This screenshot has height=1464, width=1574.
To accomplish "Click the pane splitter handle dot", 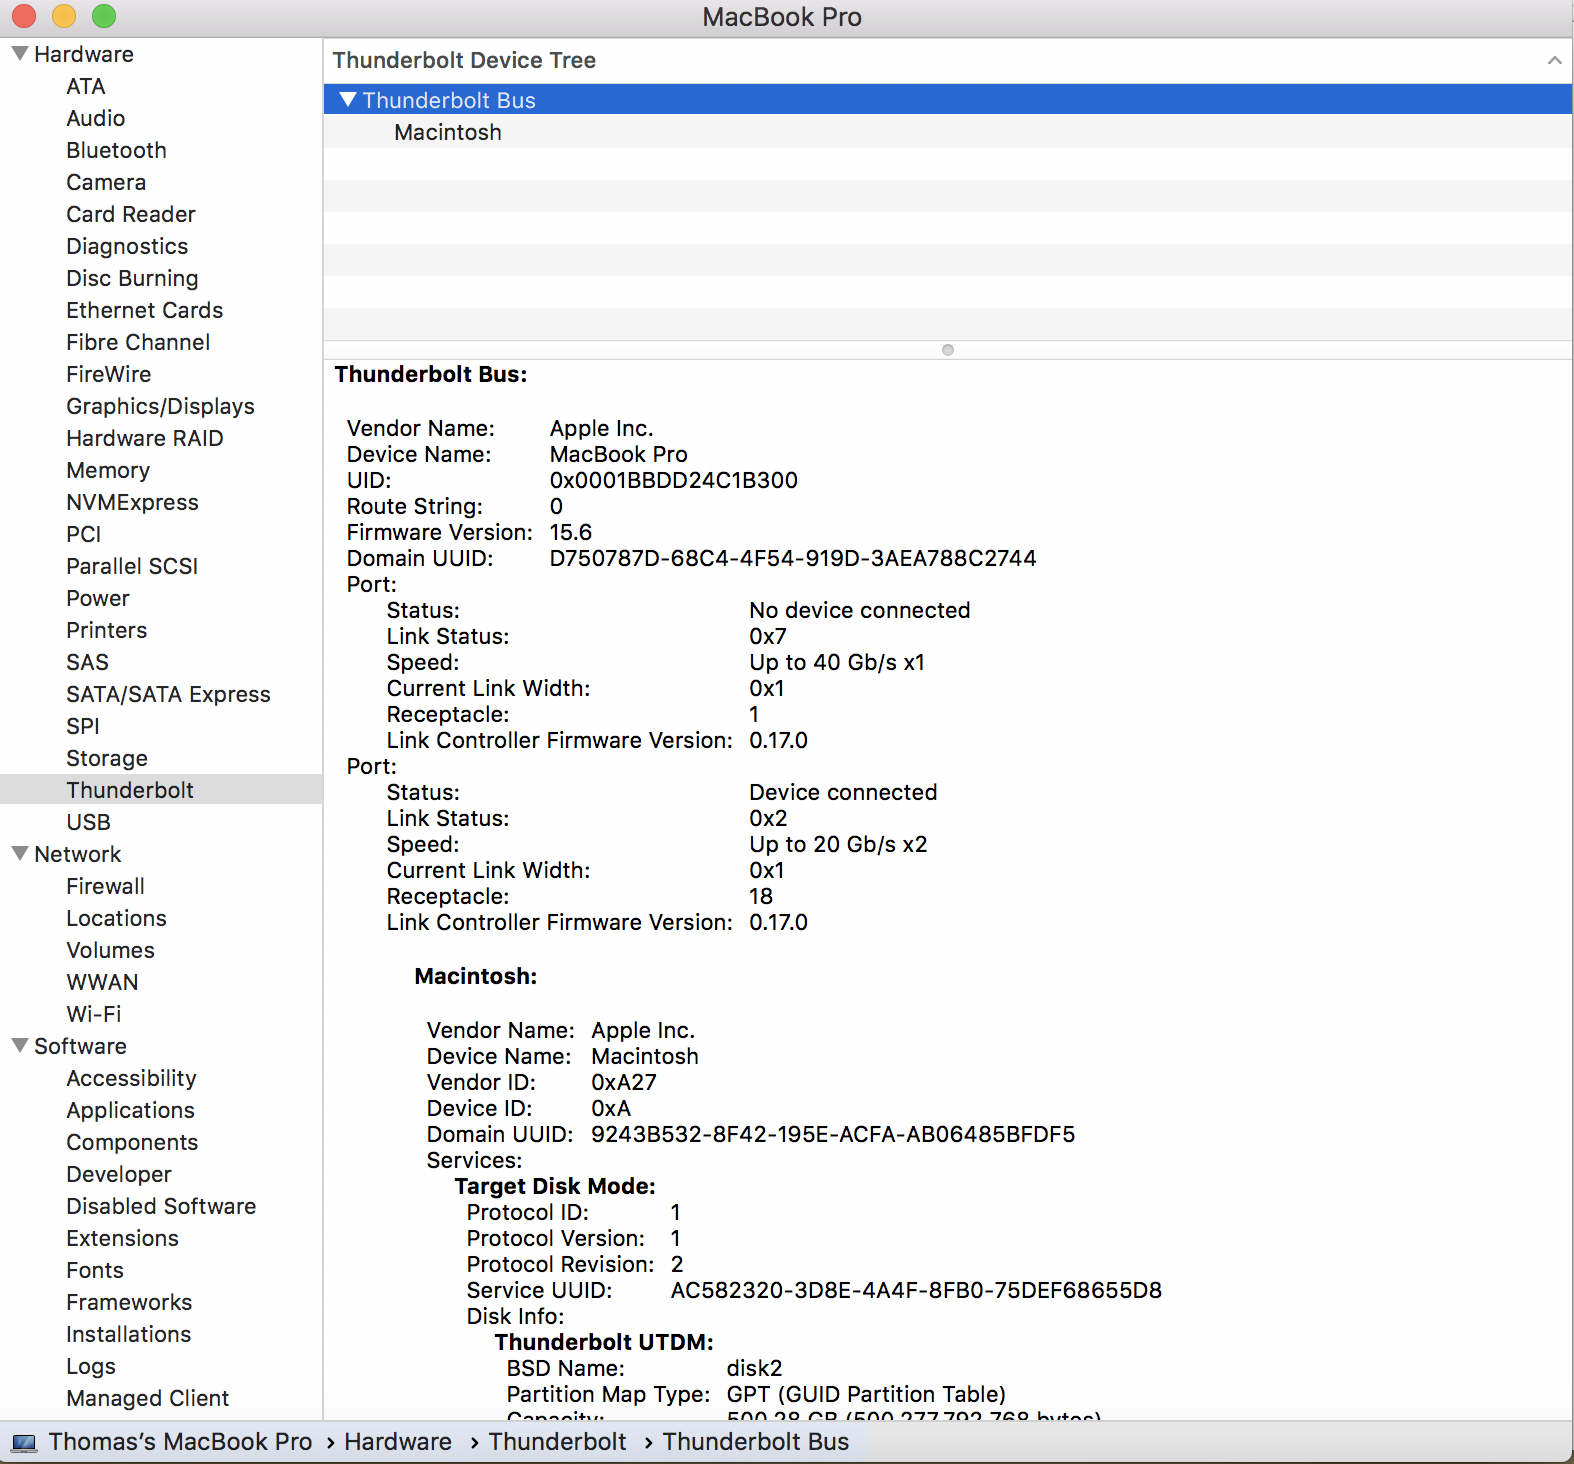I will [948, 350].
